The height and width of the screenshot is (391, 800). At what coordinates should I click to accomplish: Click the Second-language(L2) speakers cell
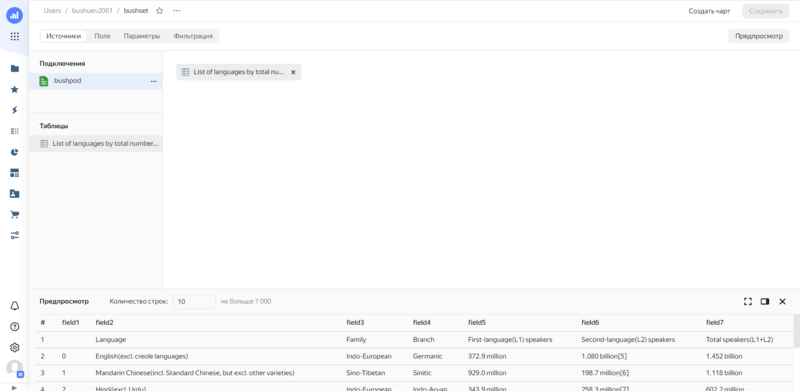click(x=628, y=339)
